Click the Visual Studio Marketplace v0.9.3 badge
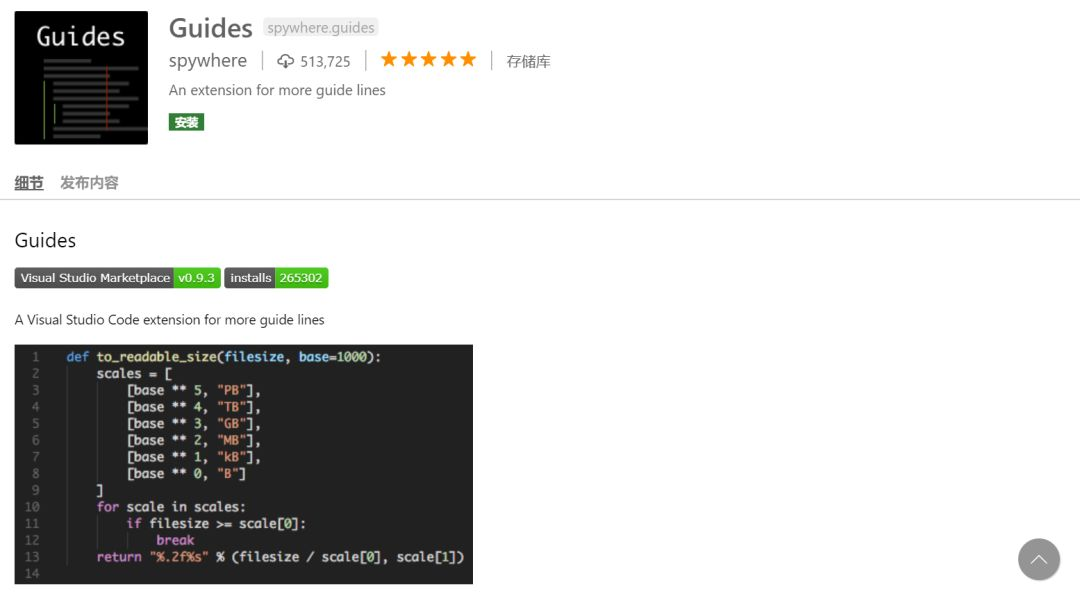The image size is (1080, 594). 117,278
